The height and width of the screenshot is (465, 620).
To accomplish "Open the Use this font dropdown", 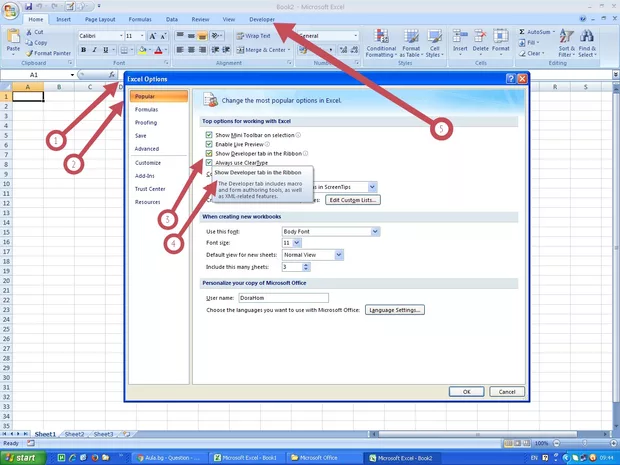I will pyautogui.click(x=375, y=231).
